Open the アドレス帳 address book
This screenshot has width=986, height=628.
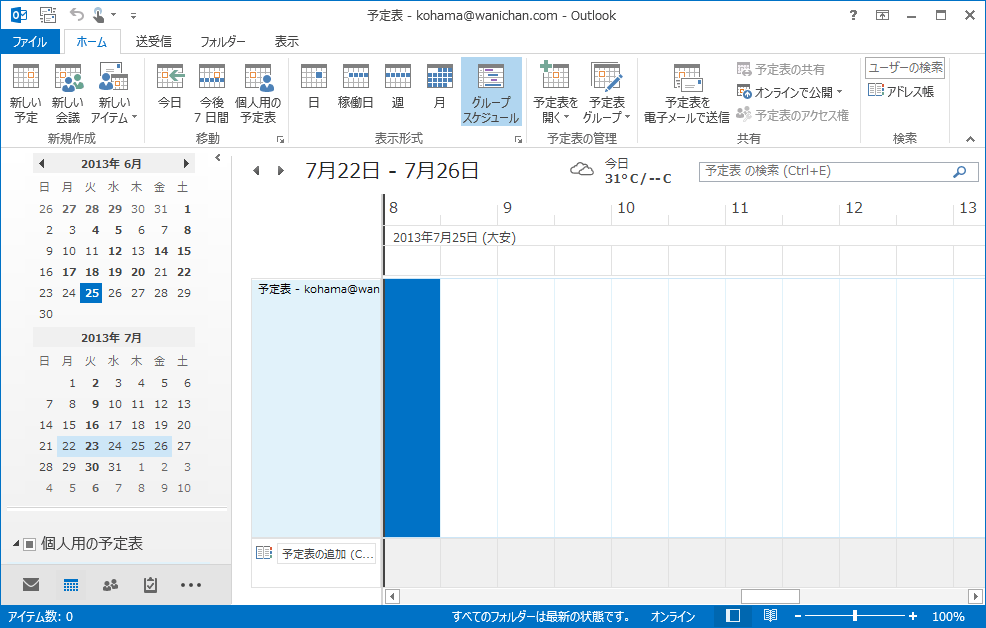[901, 91]
